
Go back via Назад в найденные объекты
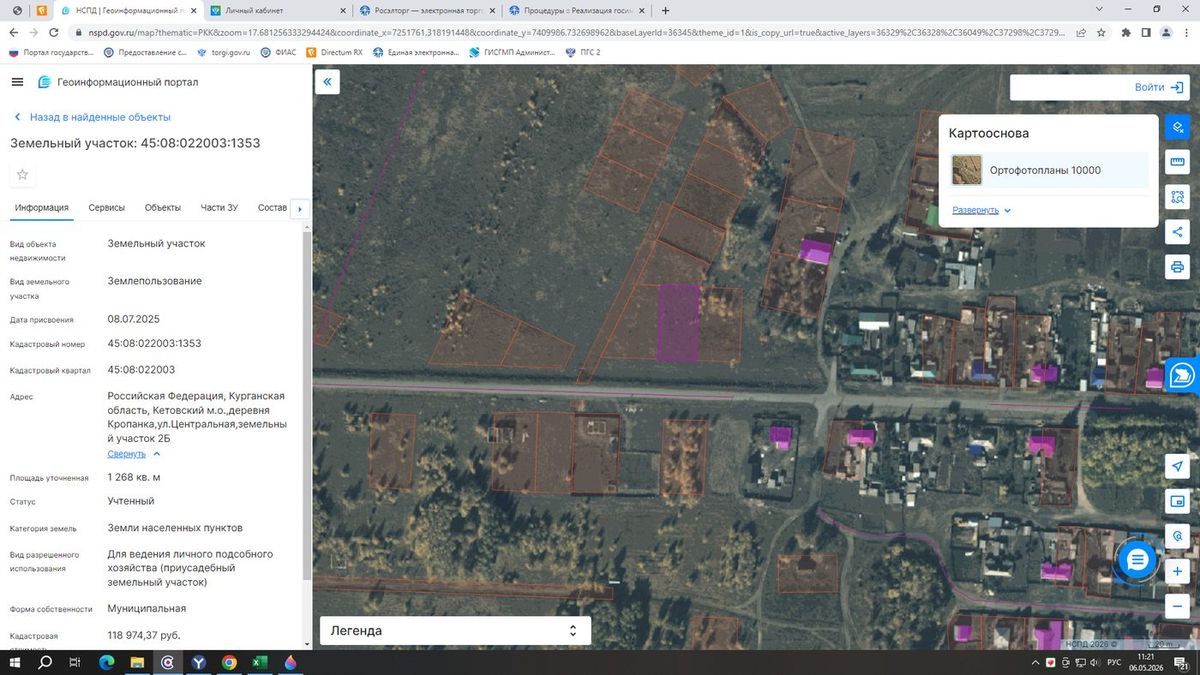91,117
